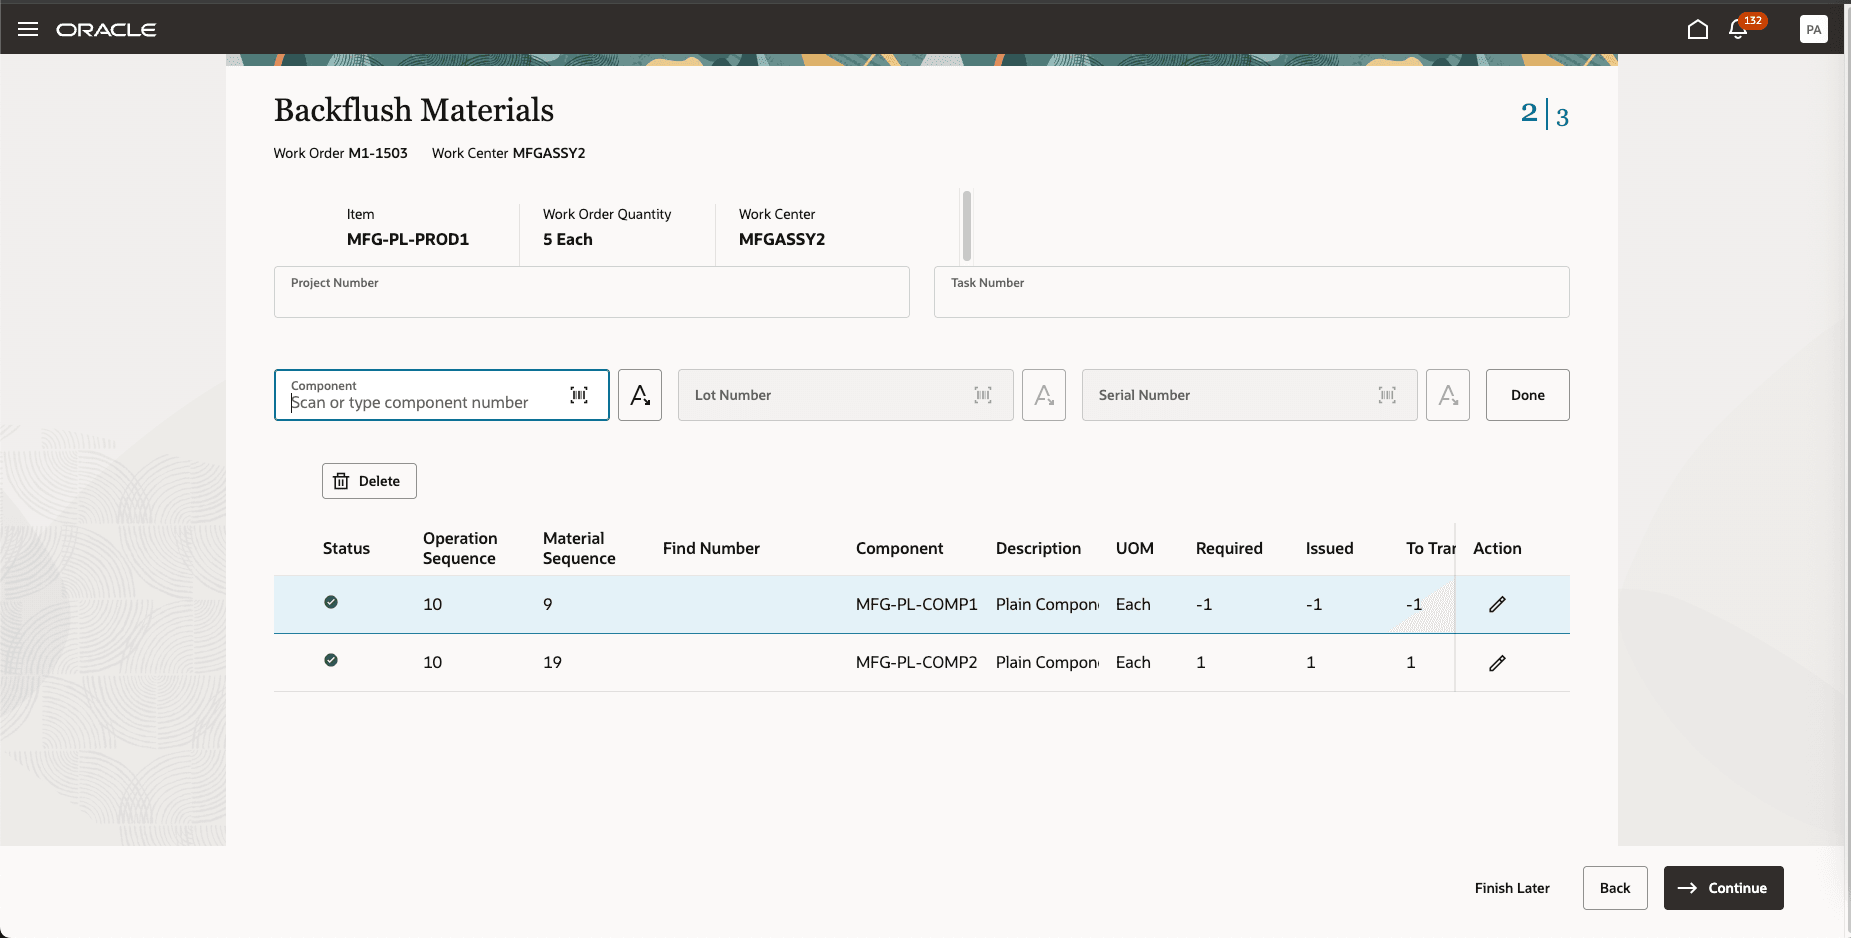Open notifications via the bell icon
1851x938 pixels.
pyautogui.click(x=1738, y=29)
